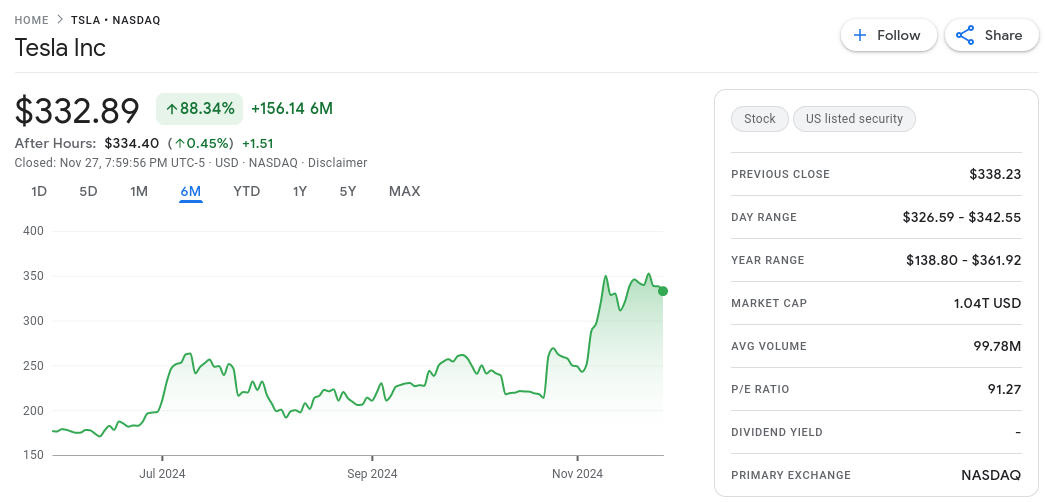Go to HOME breadcrumb link
Viewport: 1045px width, 502px height.
click(33, 20)
